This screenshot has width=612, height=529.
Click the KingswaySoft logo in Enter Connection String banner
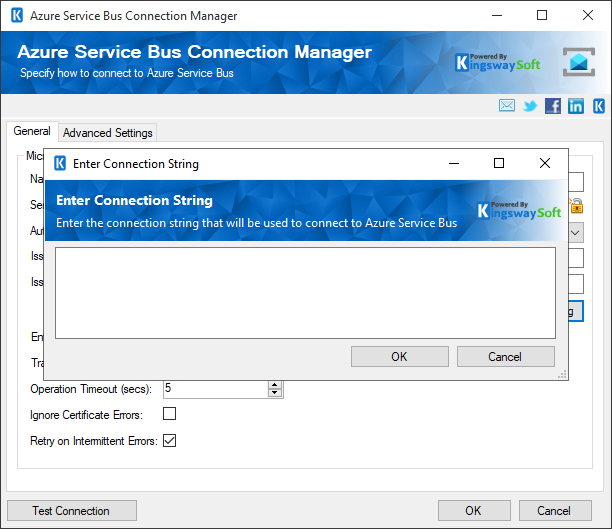click(x=519, y=210)
